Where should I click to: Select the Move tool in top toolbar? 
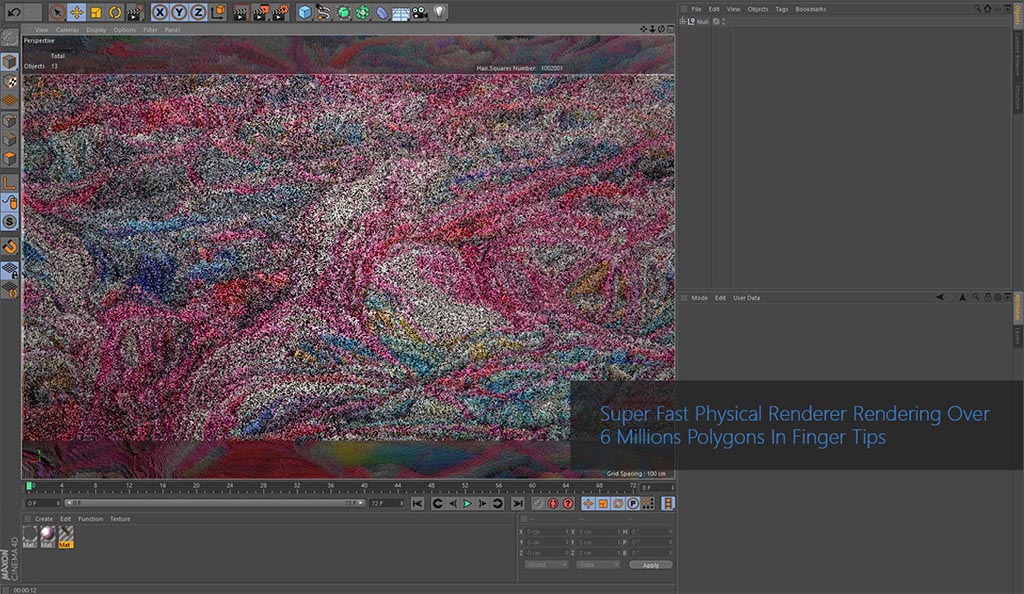[76, 13]
